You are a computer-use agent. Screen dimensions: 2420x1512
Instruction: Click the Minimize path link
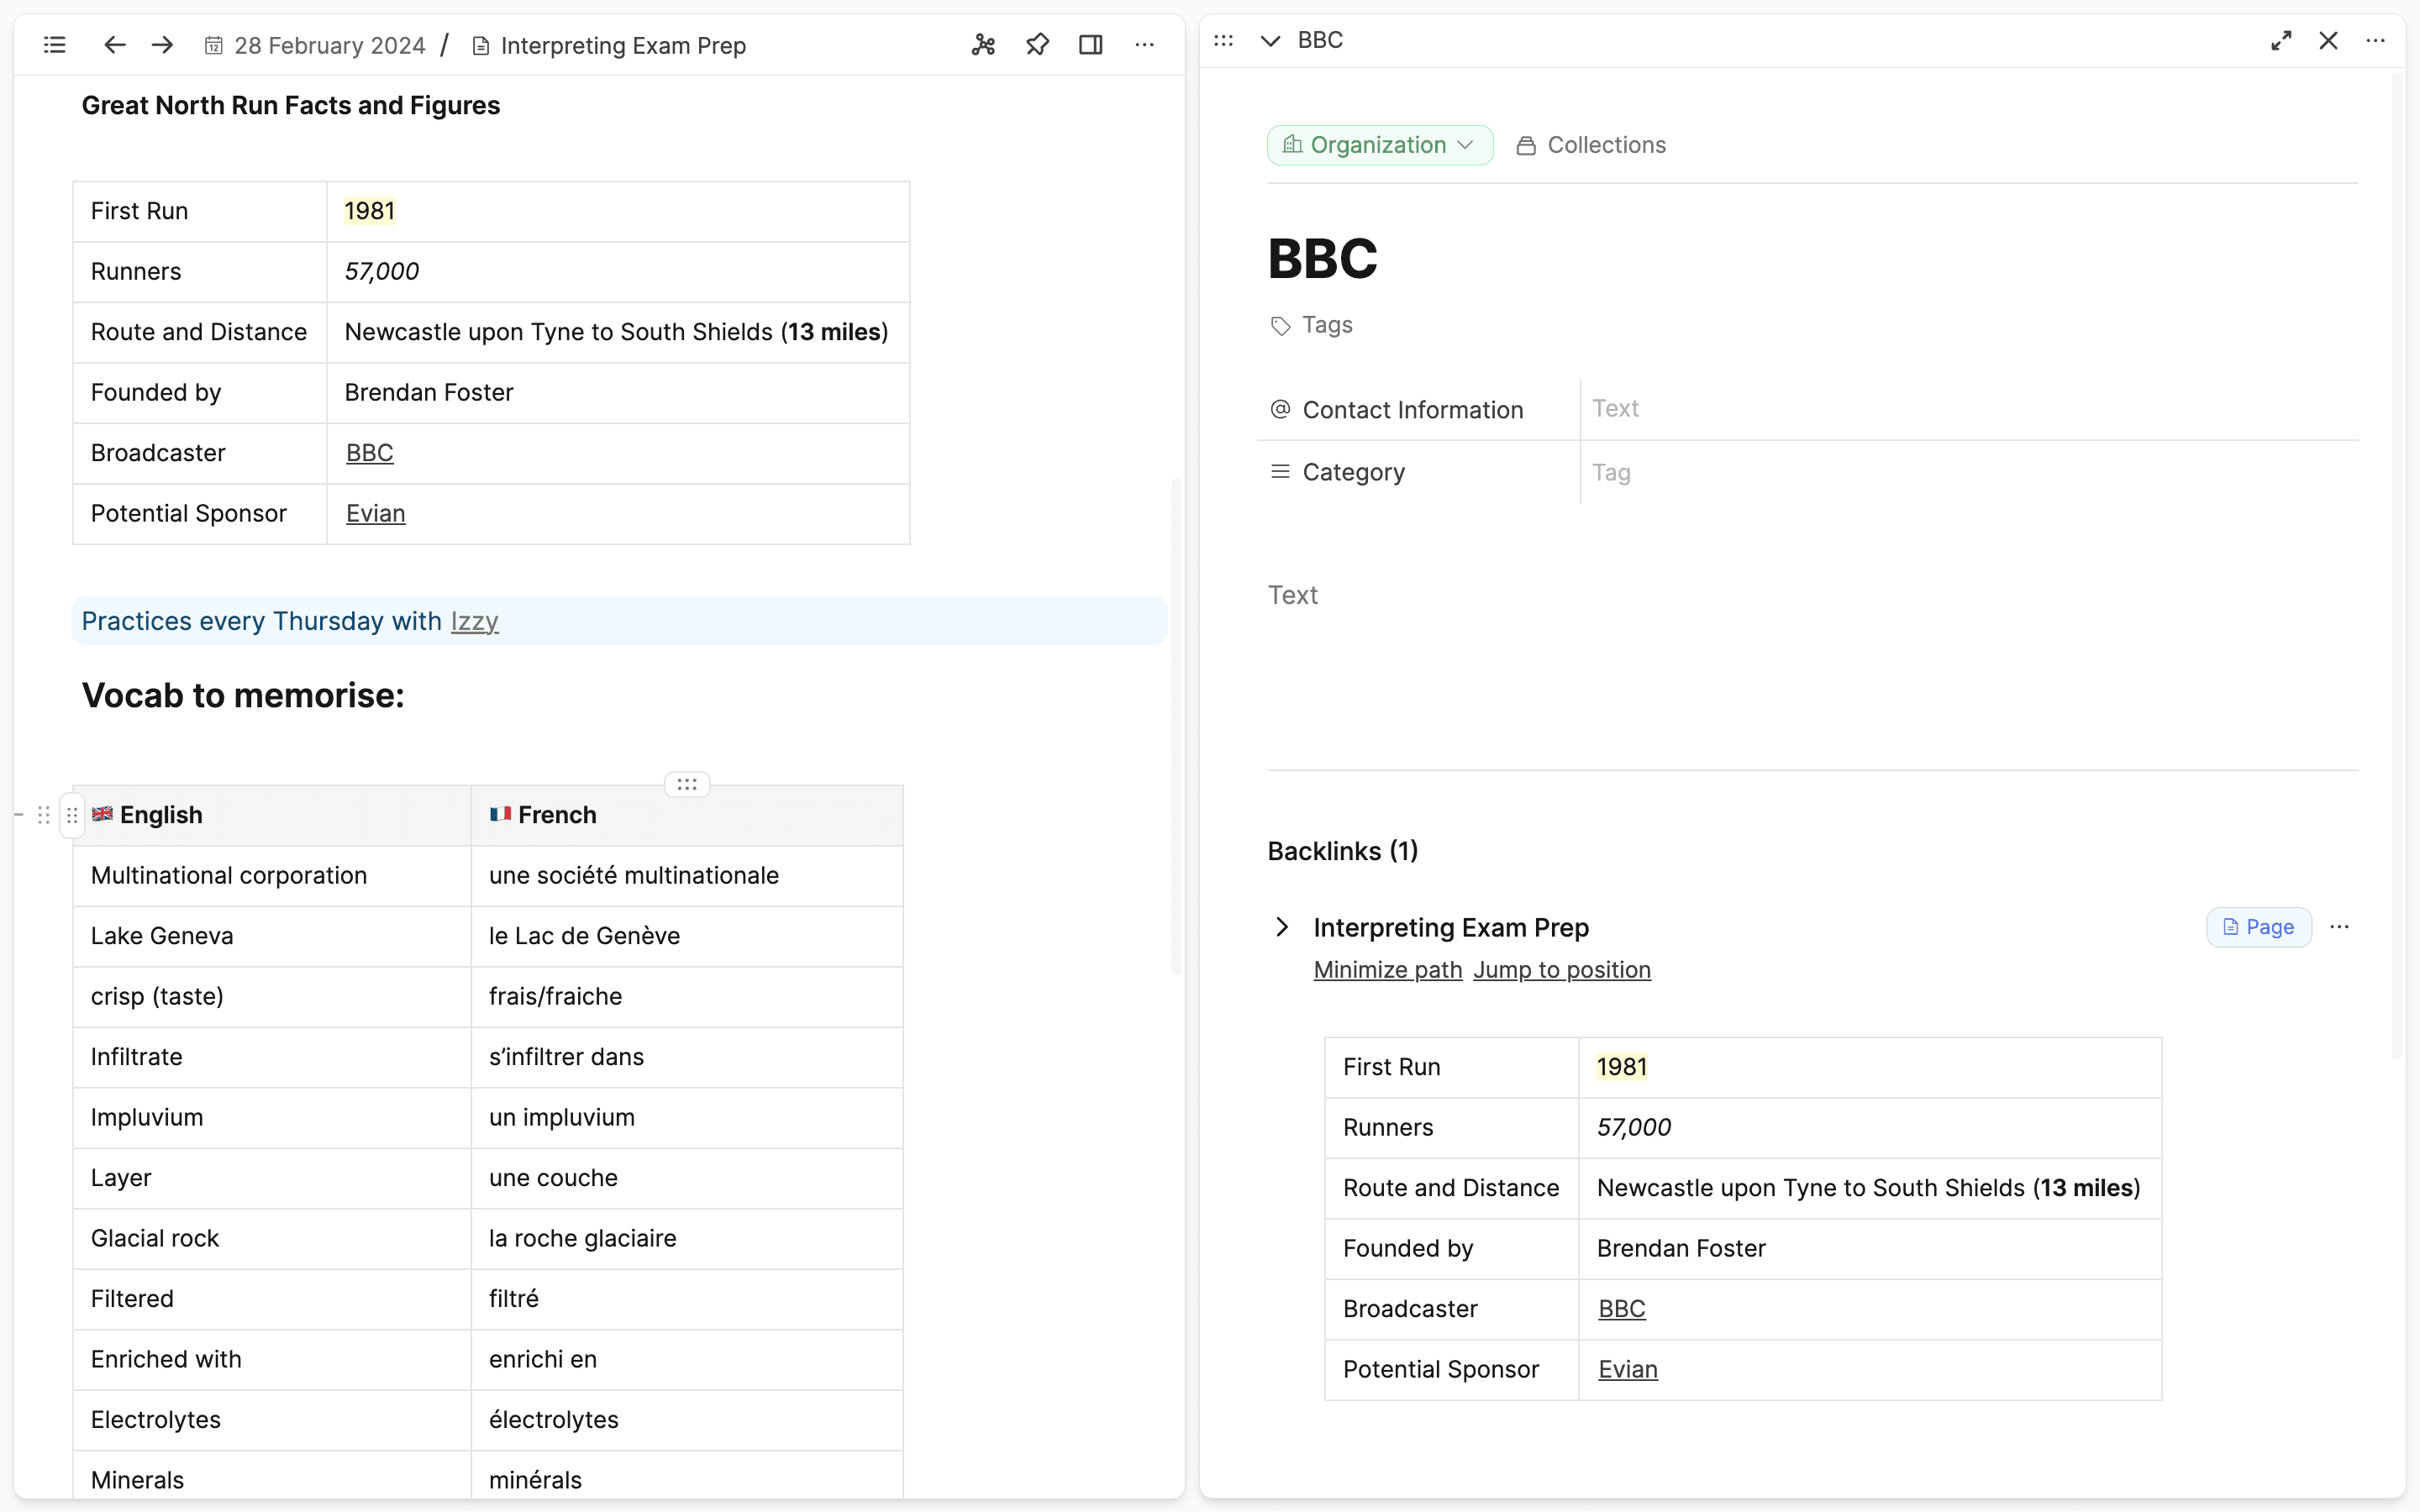click(x=1387, y=970)
